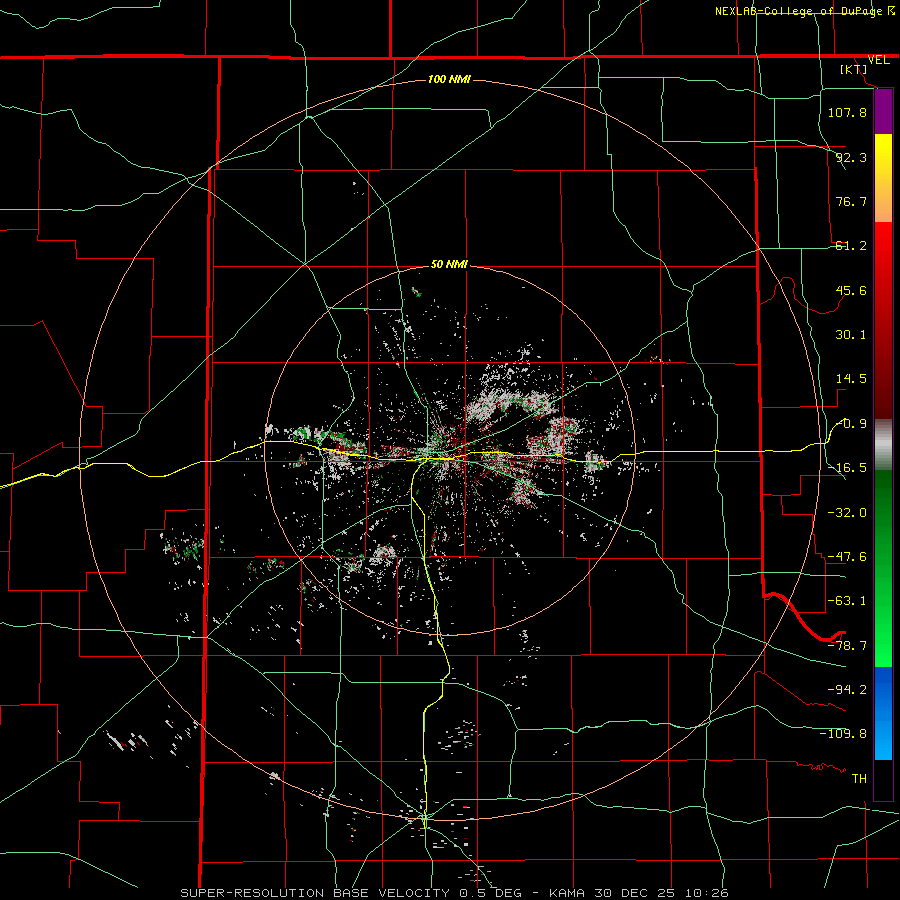
Task: Pick the blue segment of the color bar
Action: tap(883, 713)
